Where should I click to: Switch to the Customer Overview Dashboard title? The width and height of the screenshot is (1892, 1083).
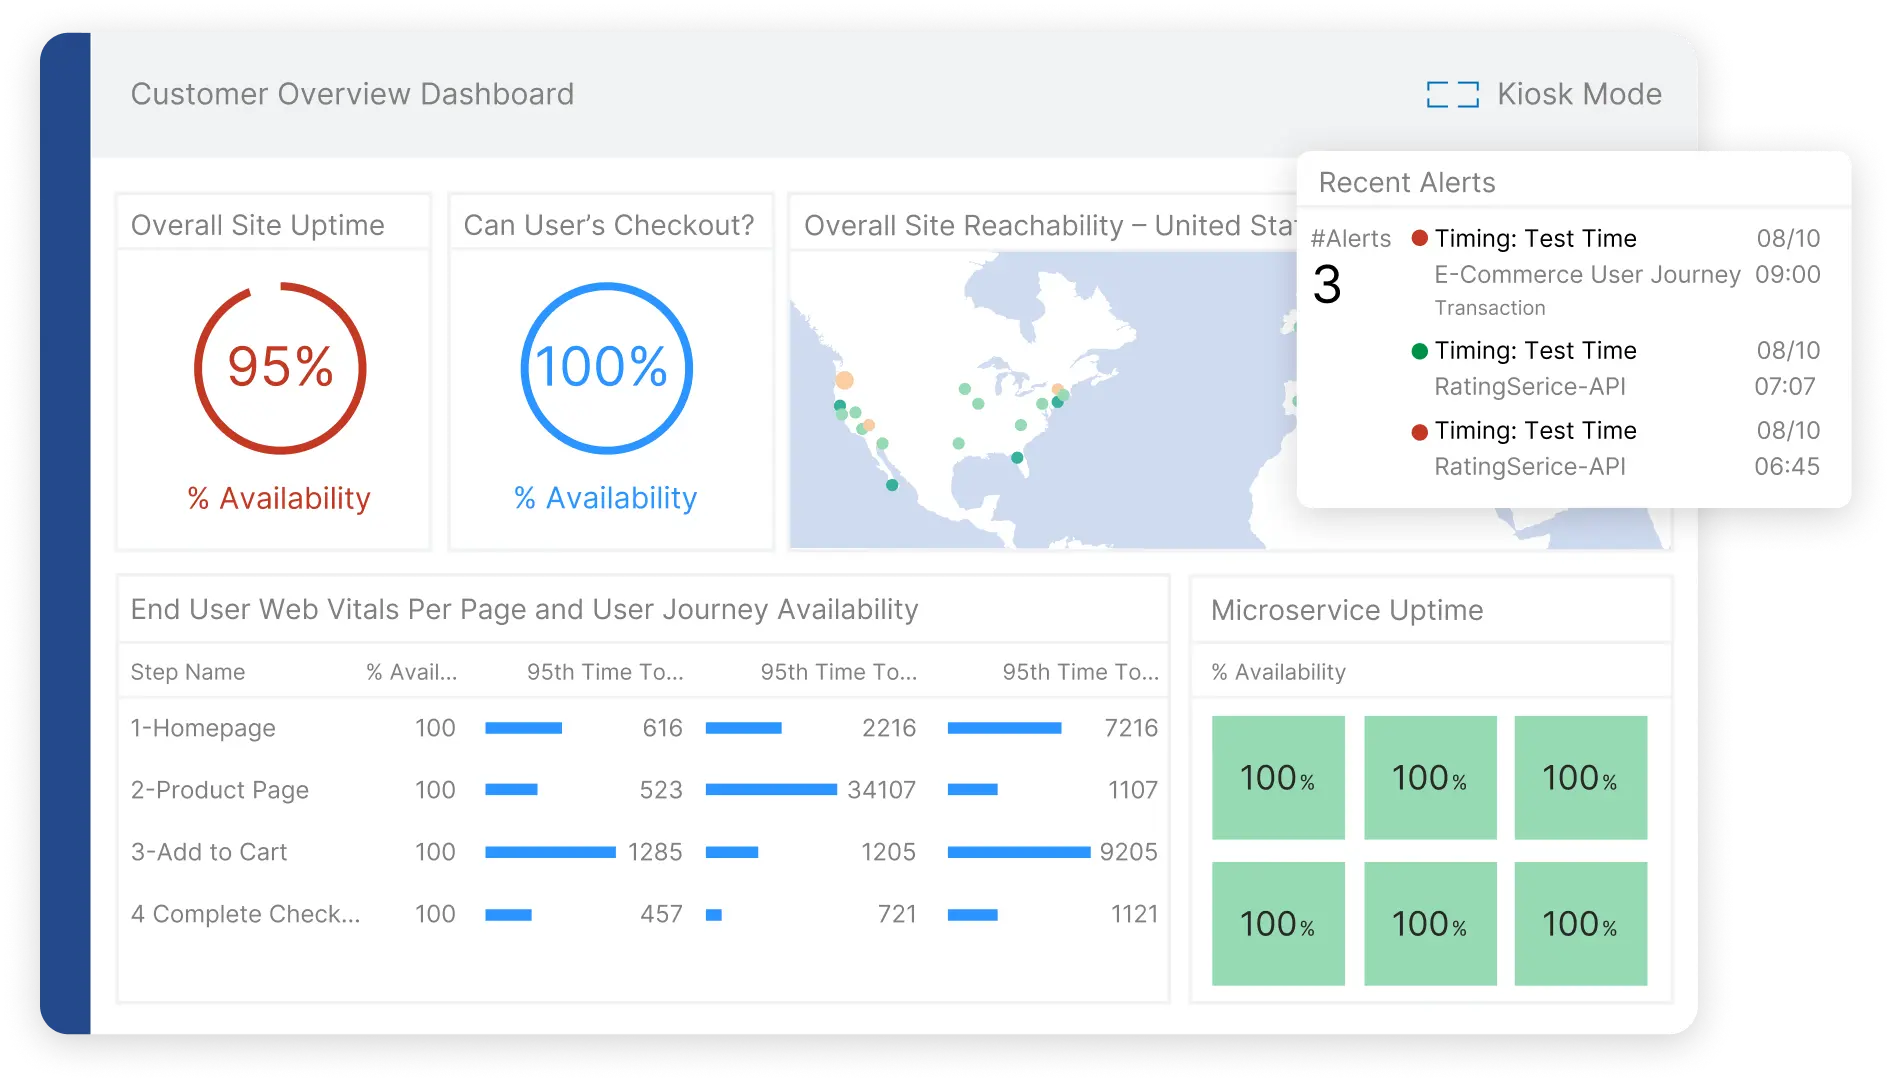tap(352, 93)
